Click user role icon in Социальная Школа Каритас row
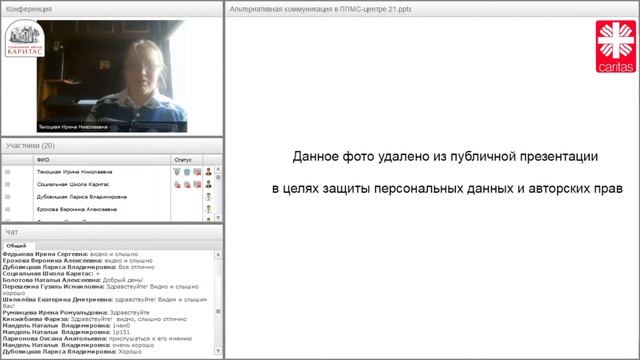The image size is (640, 360). click(209, 184)
